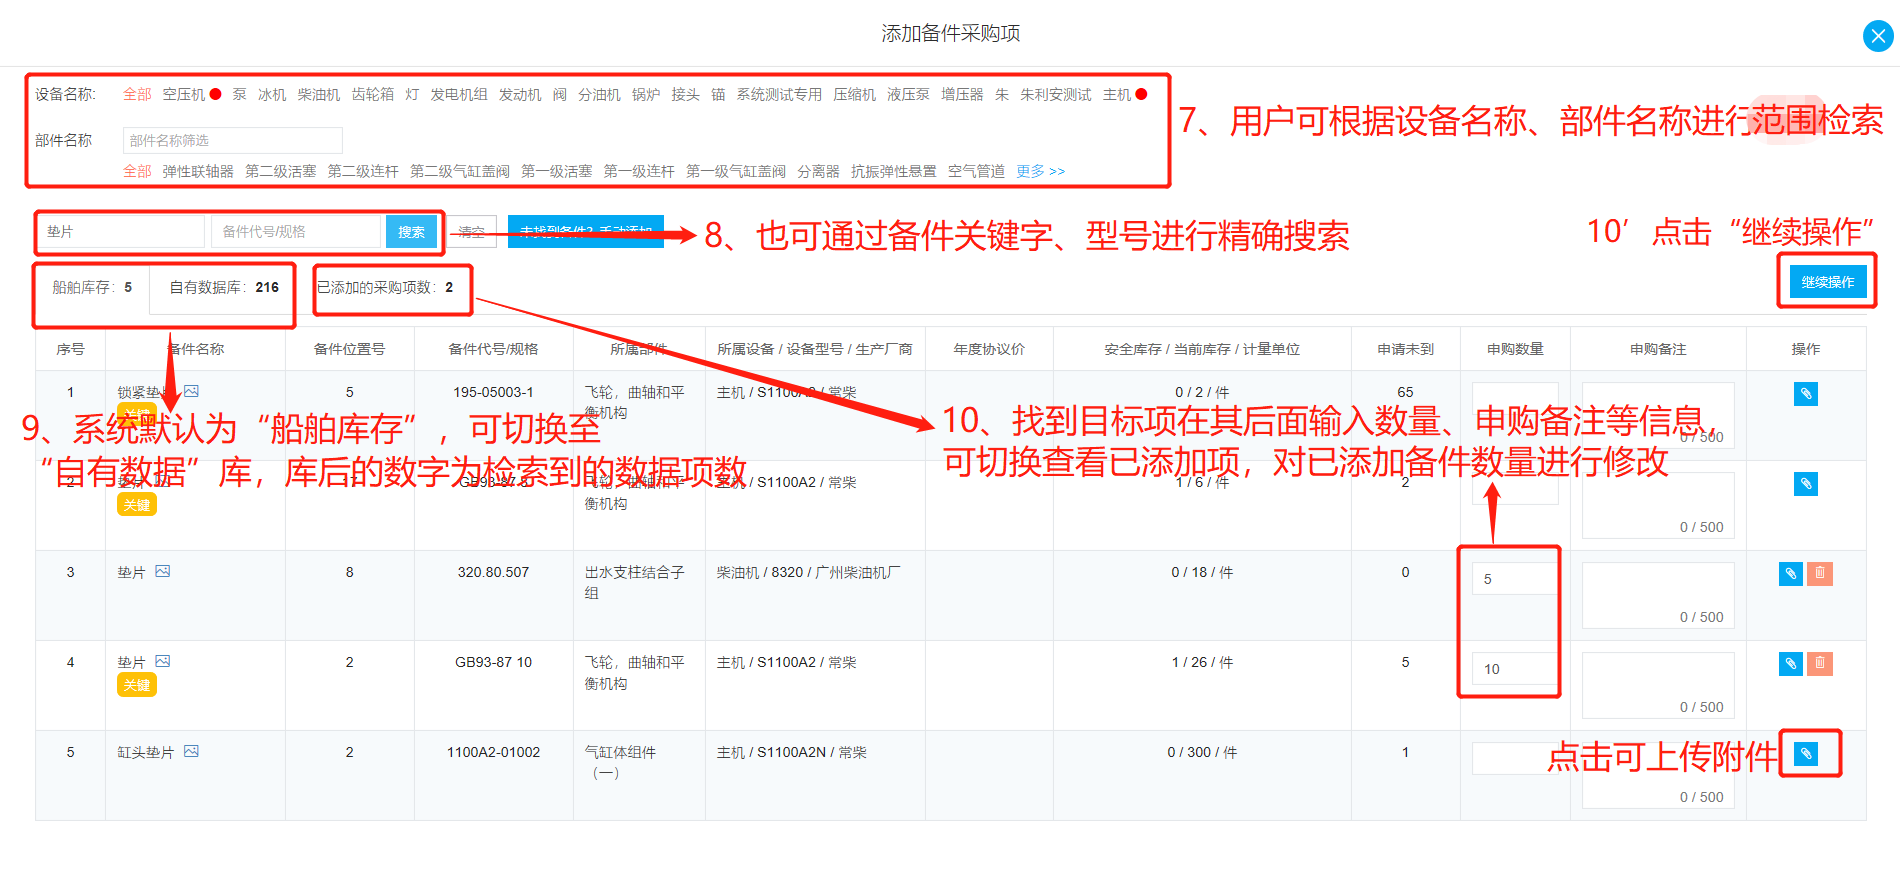
Task: Filter parts by 第一级气缸盖阀
Action: [736, 171]
